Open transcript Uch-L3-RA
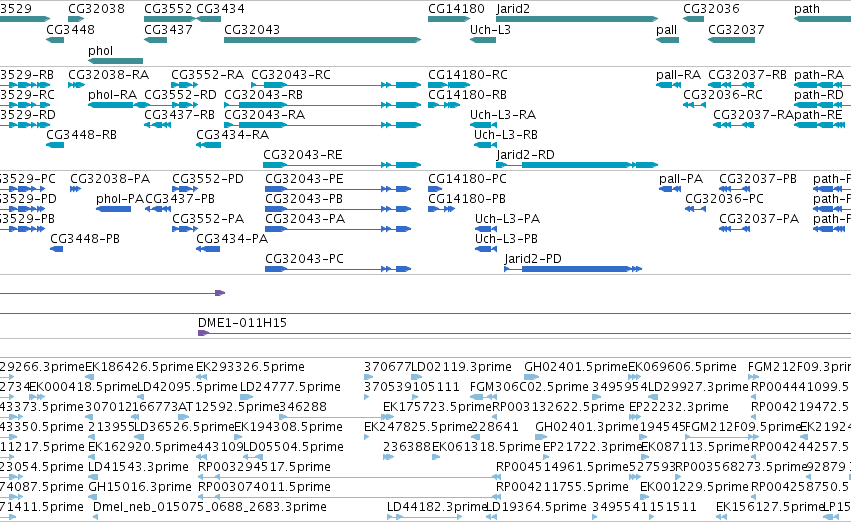Screen dimensions: 851x522 [503, 114]
